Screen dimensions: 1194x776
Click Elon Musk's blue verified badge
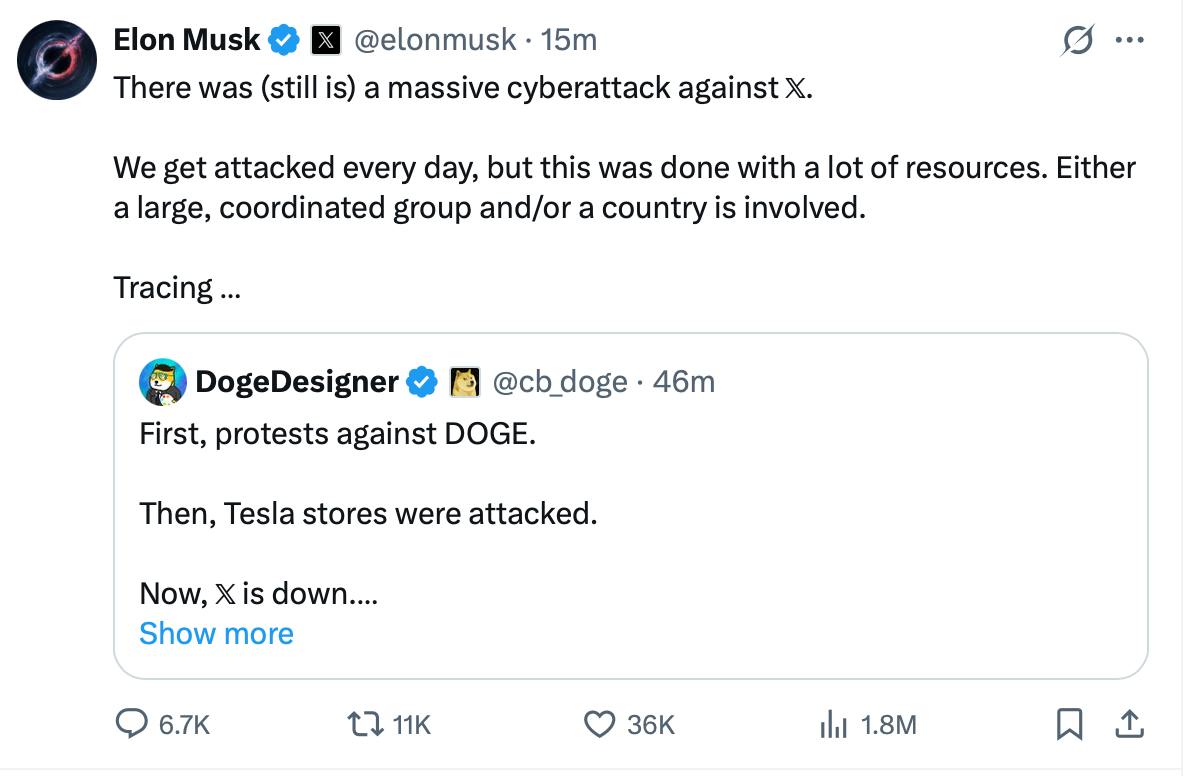285,40
